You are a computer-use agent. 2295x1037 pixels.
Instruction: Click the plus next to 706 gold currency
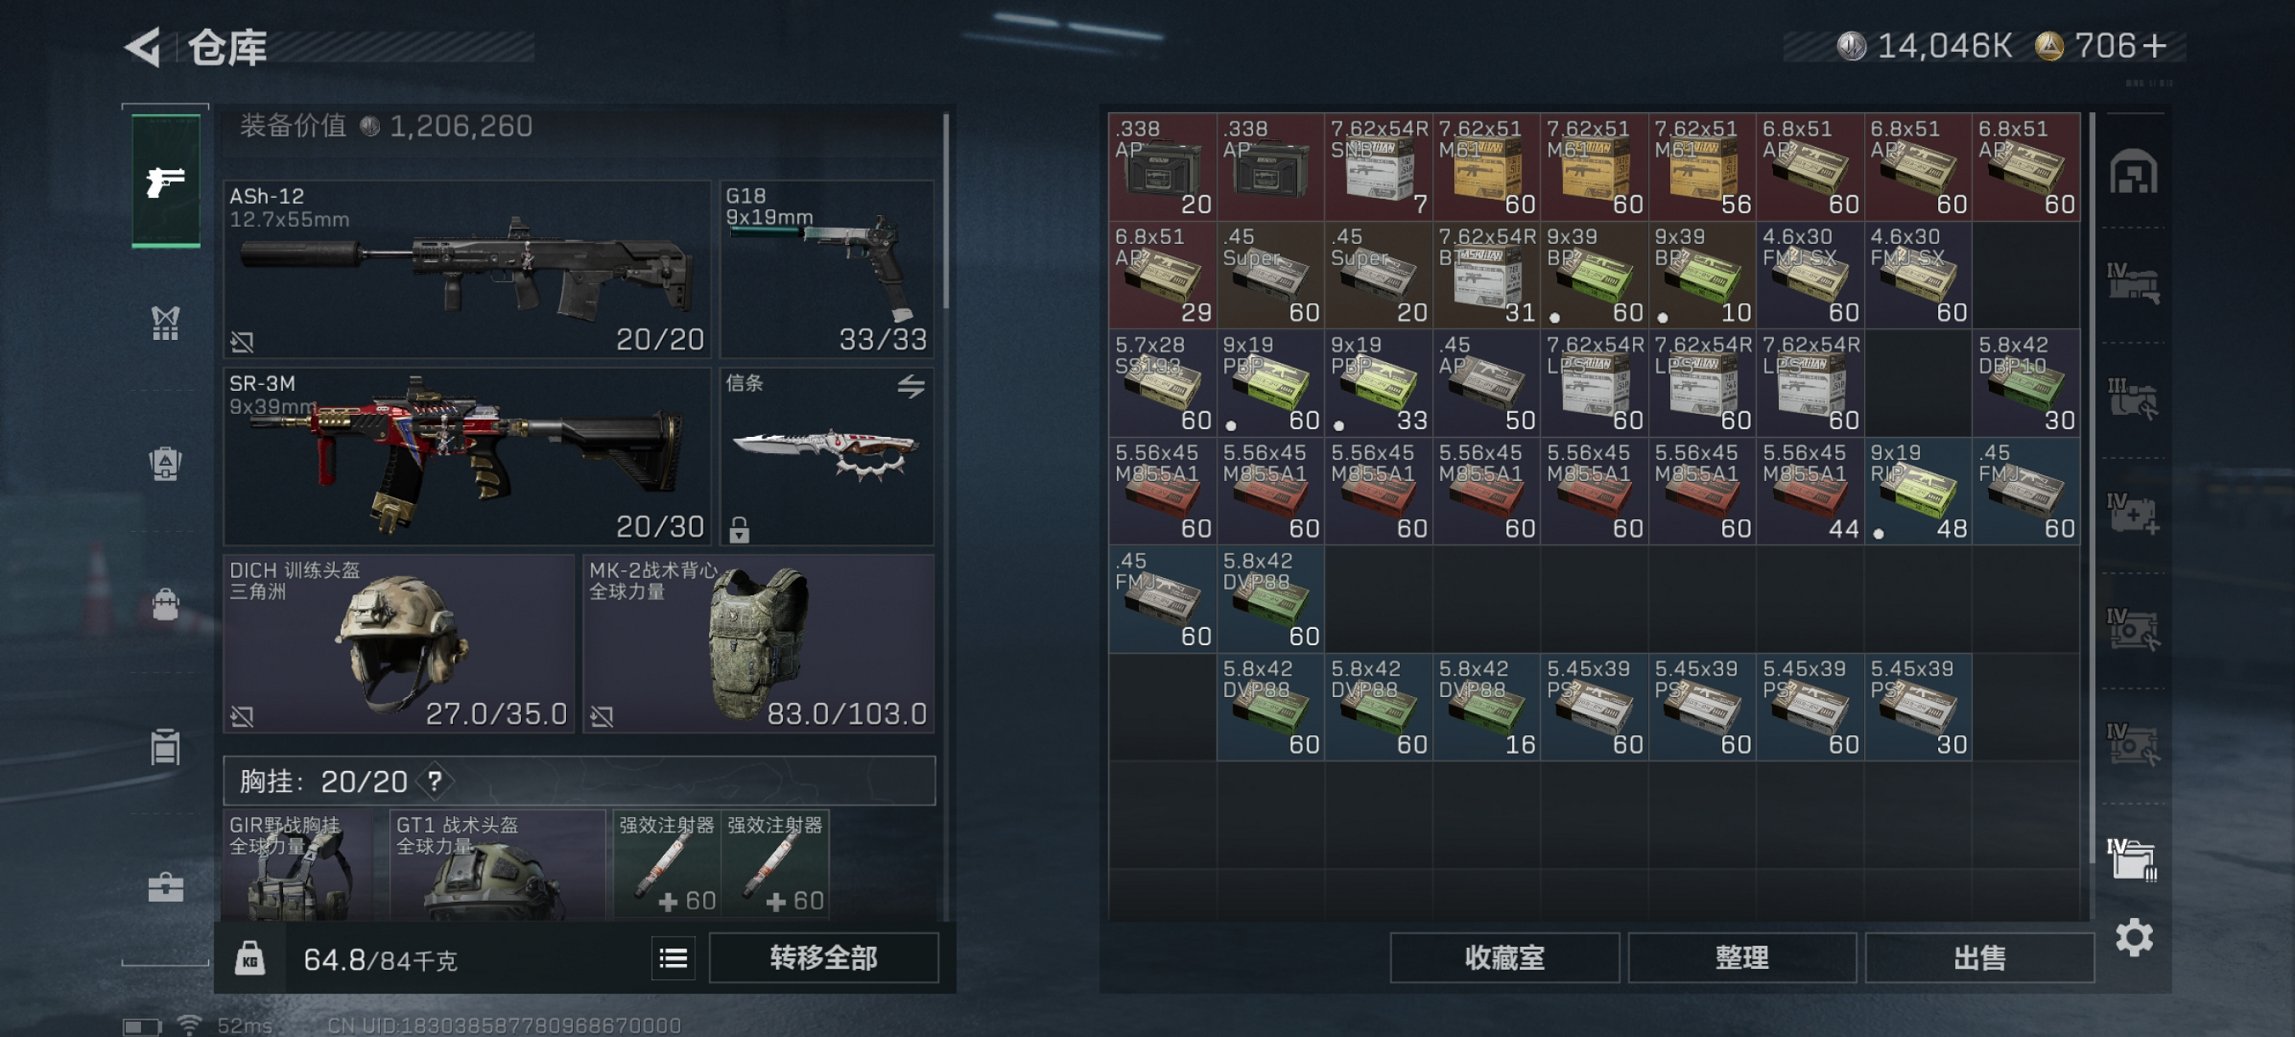point(2154,46)
